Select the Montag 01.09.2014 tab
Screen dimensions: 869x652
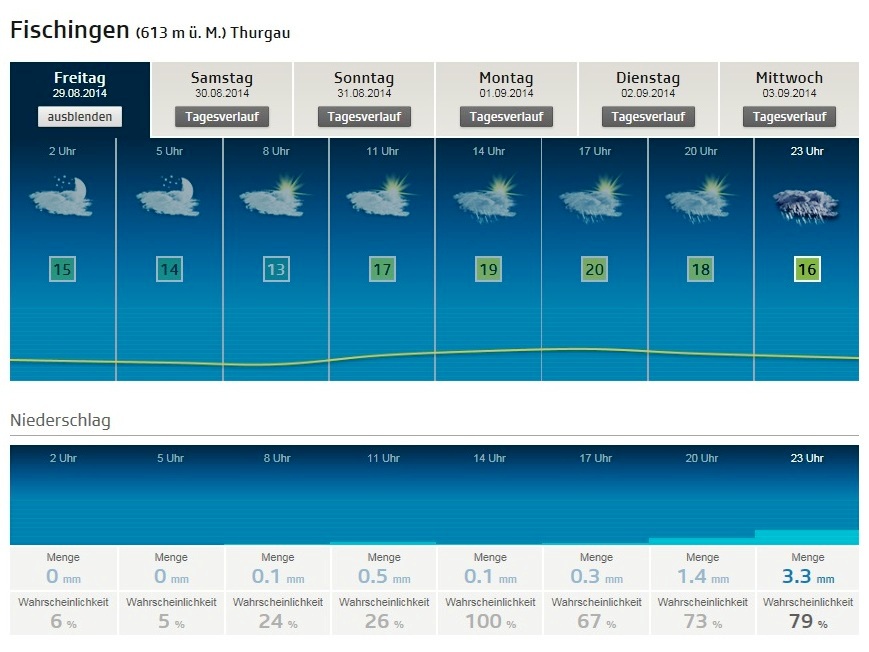click(506, 99)
